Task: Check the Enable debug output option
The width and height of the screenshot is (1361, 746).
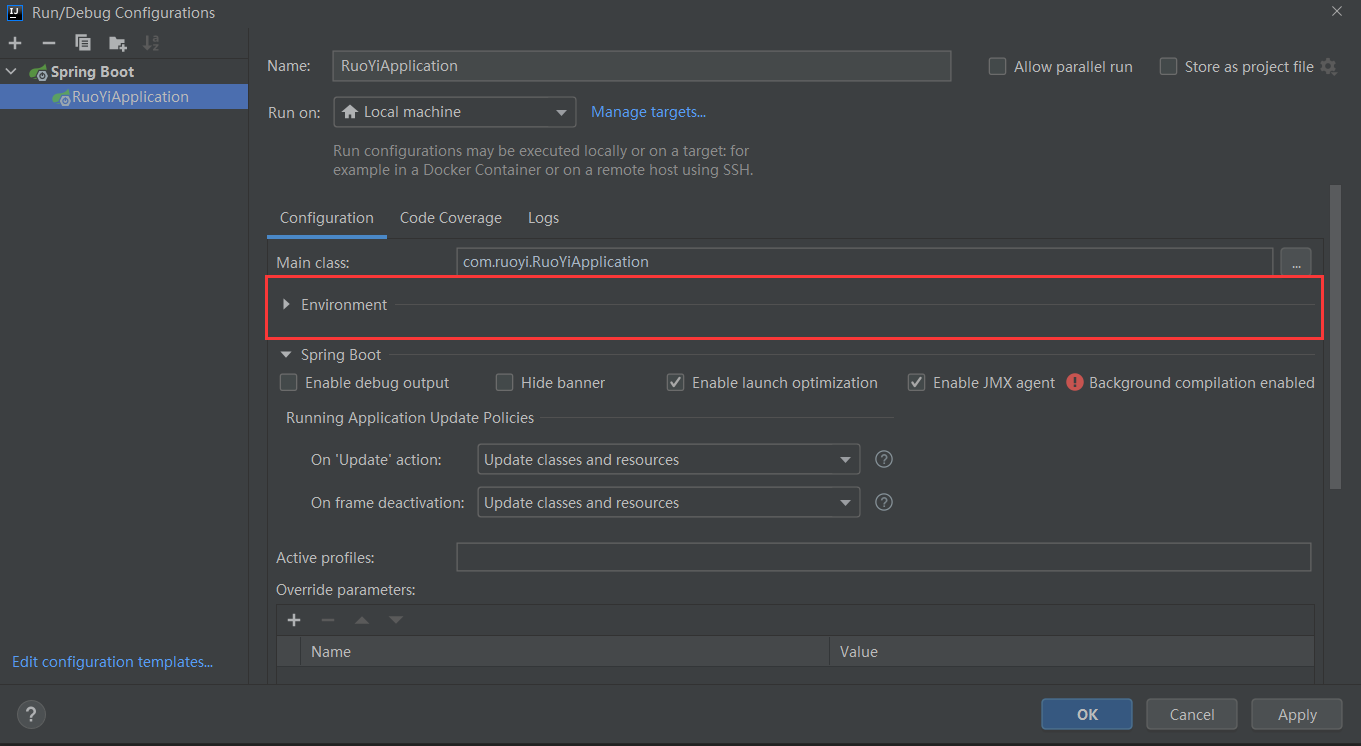Action: click(x=289, y=382)
